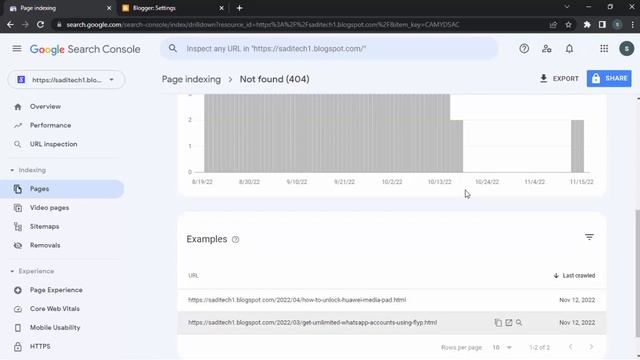Focus the Inspect any URL search field
This screenshot has width=640, height=360.
coord(329,49)
